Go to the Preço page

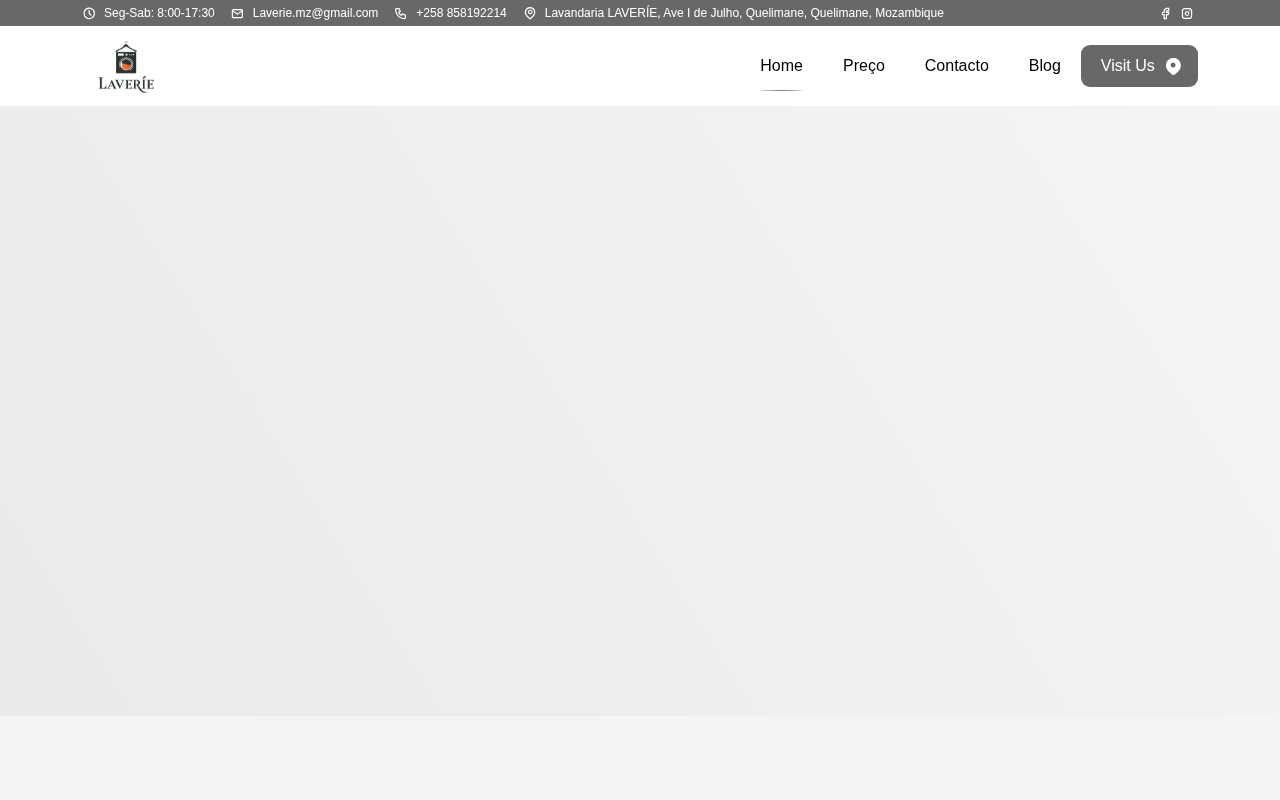[x=864, y=66]
